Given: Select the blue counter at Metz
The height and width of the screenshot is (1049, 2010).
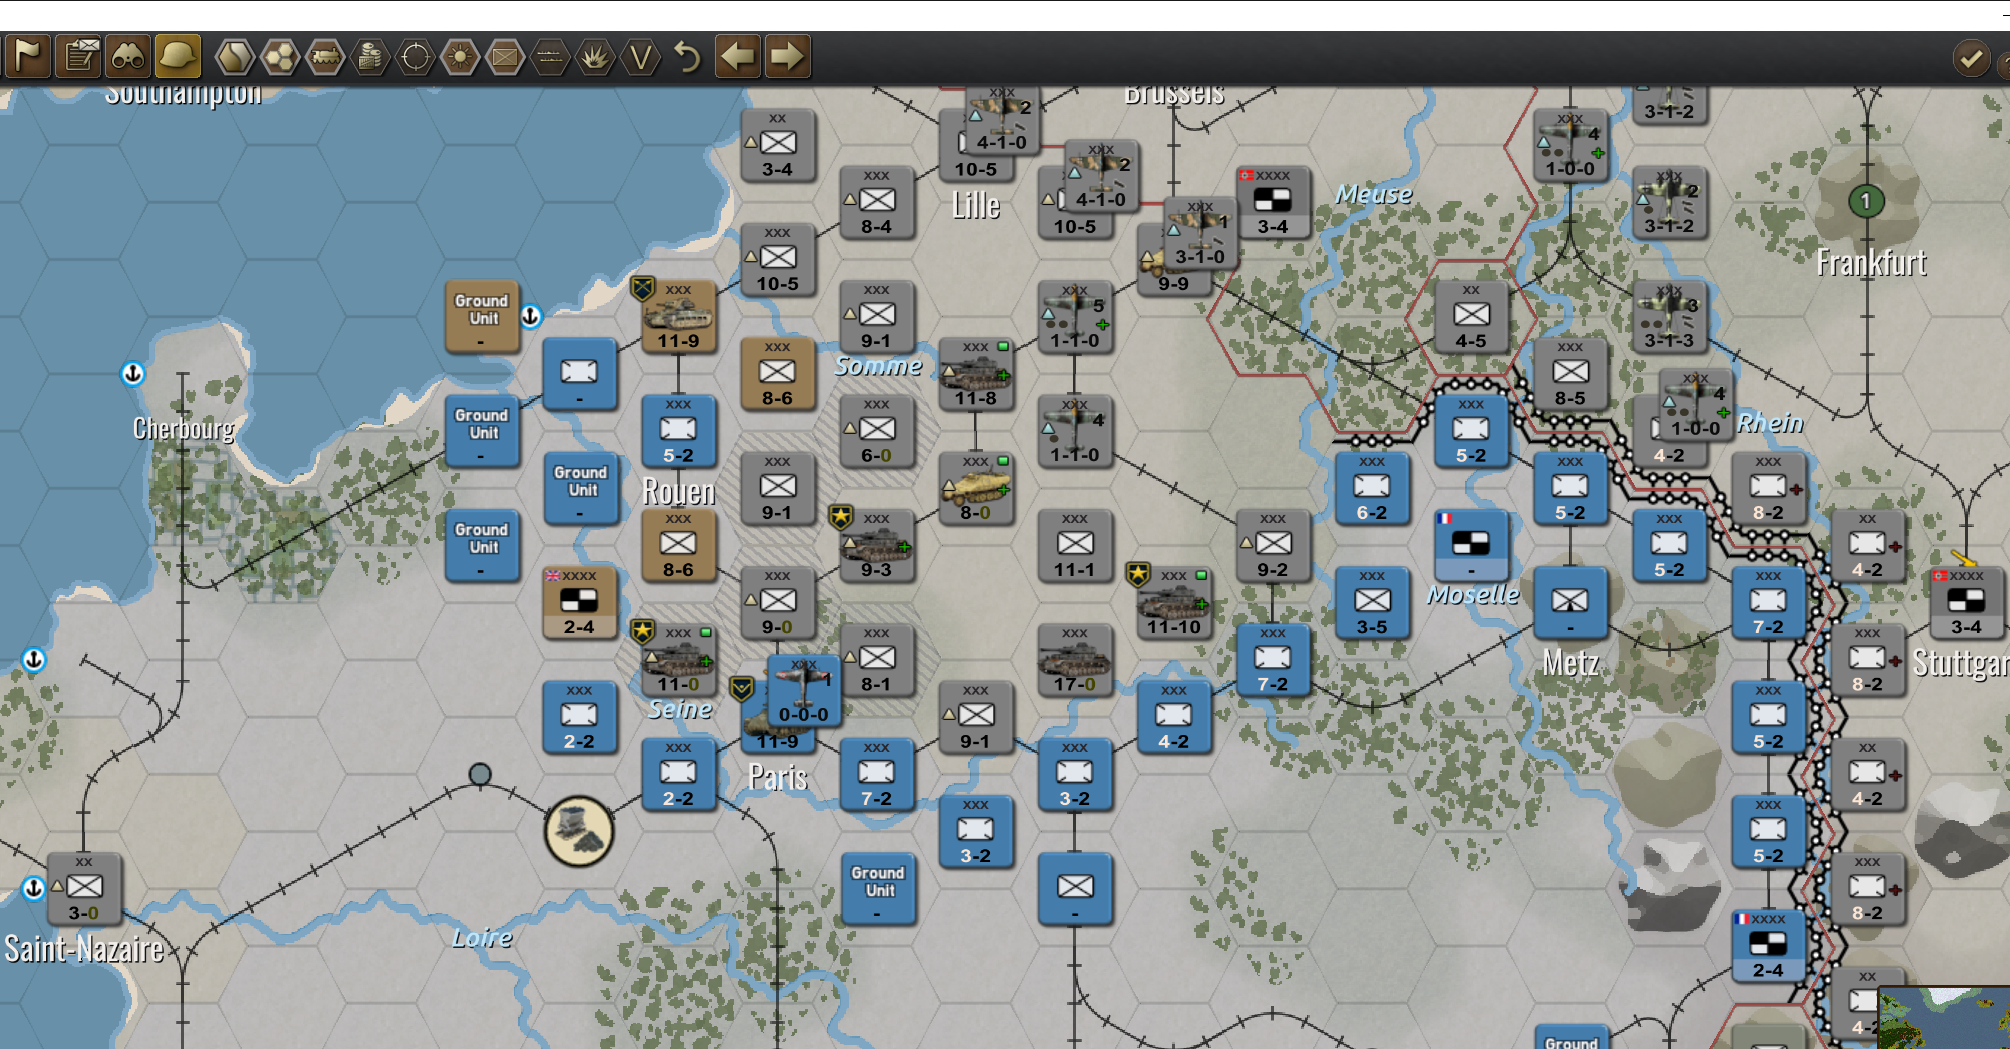Looking at the screenshot, I should 1569,602.
